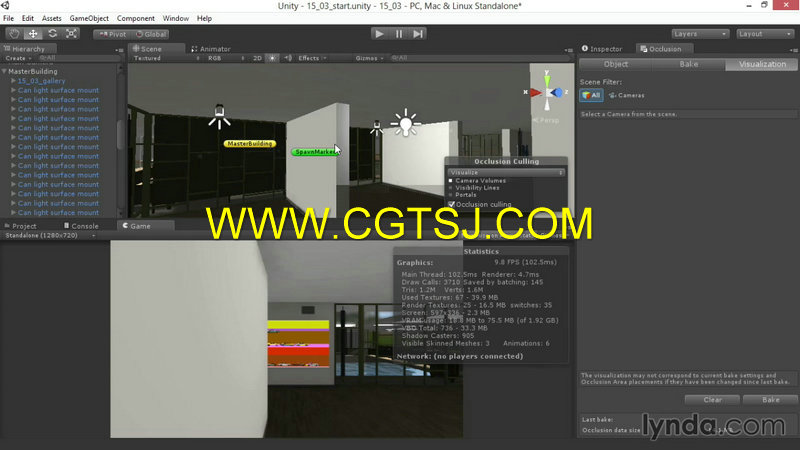Select the Cameras scene filter
Viewport: 800px width, 450px height.
627,95
